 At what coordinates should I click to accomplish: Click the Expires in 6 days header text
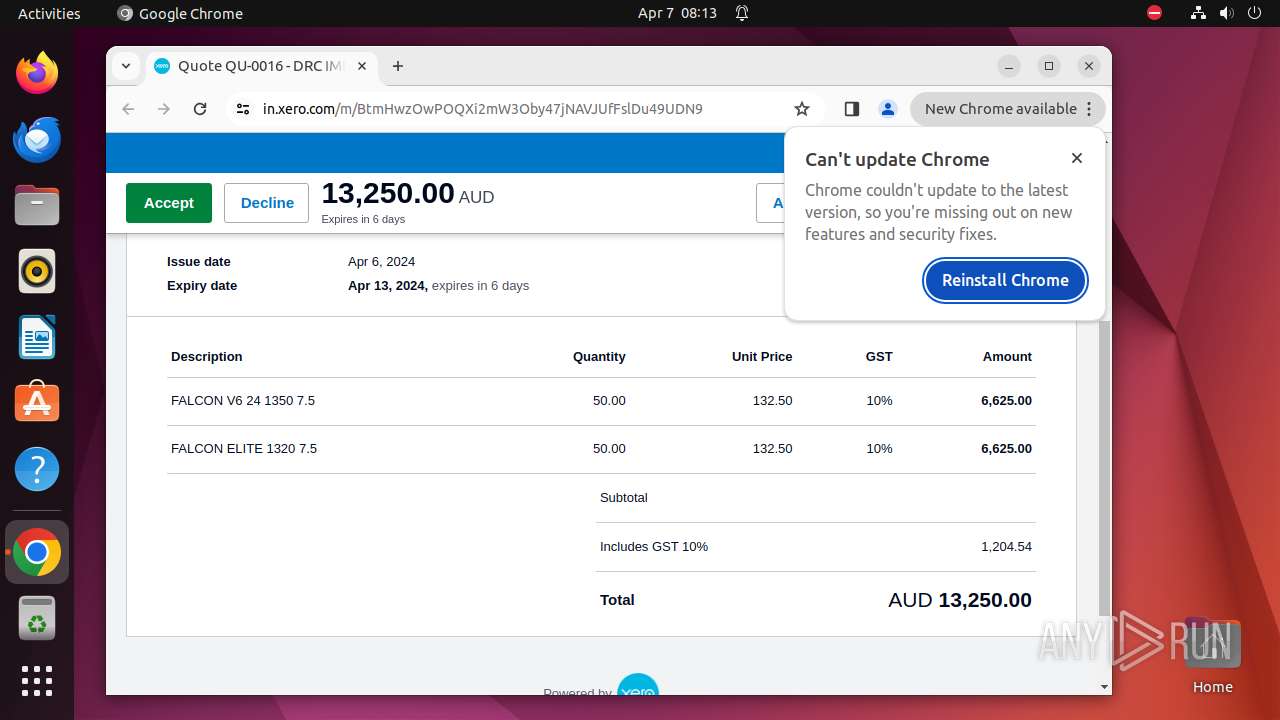point(363,219)
